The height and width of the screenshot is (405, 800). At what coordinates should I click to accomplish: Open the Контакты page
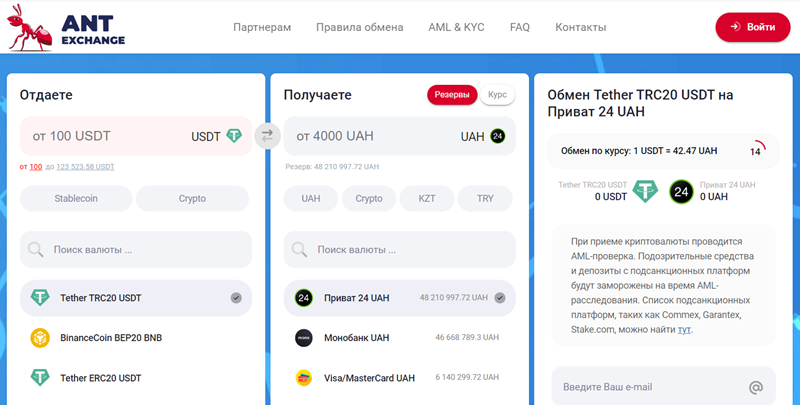click(x=581, y=27)
